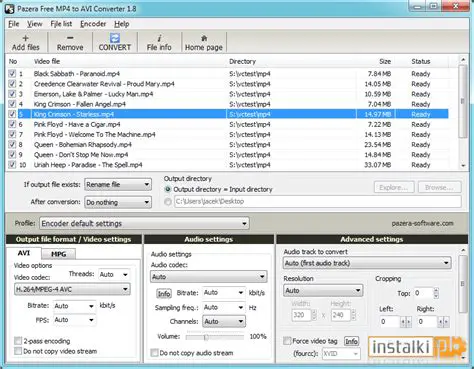Screen dimensions: 474x369
Task: Open the After conversion dropdown
Action: [x=118, y=202]
